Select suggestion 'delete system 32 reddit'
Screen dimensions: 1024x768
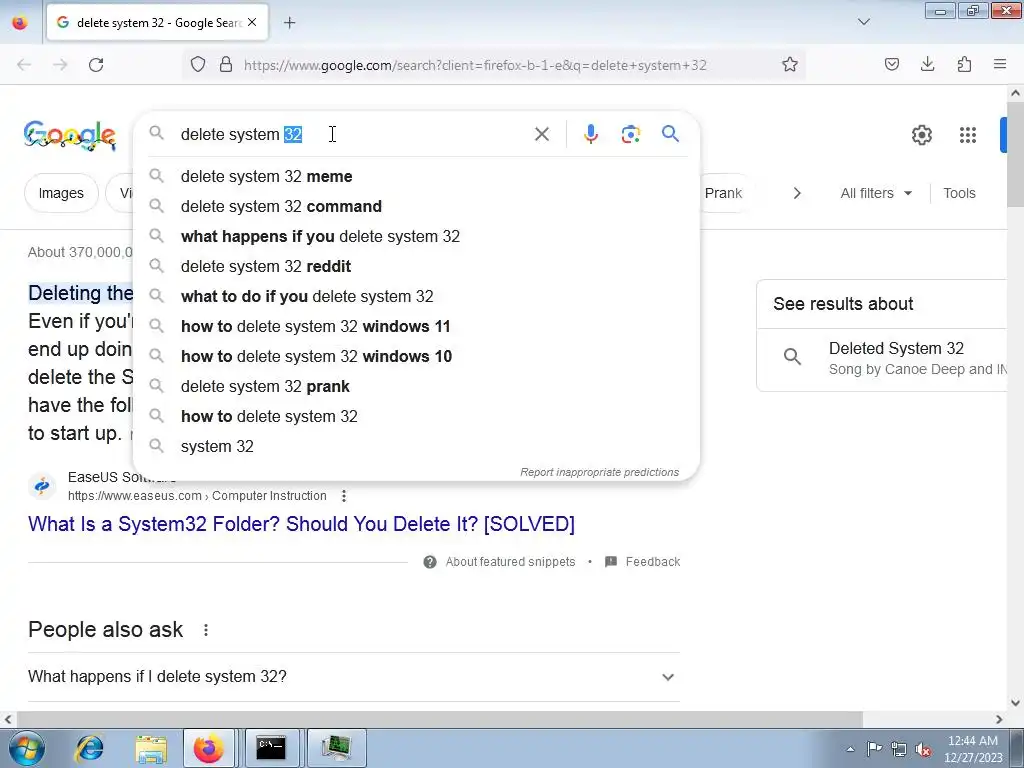[417, 266]
